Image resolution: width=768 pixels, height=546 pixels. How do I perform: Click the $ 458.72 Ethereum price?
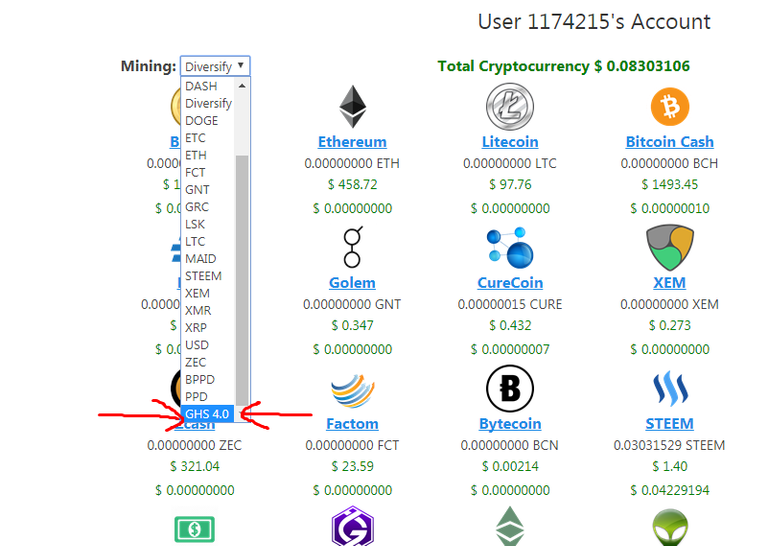[352, 185]
